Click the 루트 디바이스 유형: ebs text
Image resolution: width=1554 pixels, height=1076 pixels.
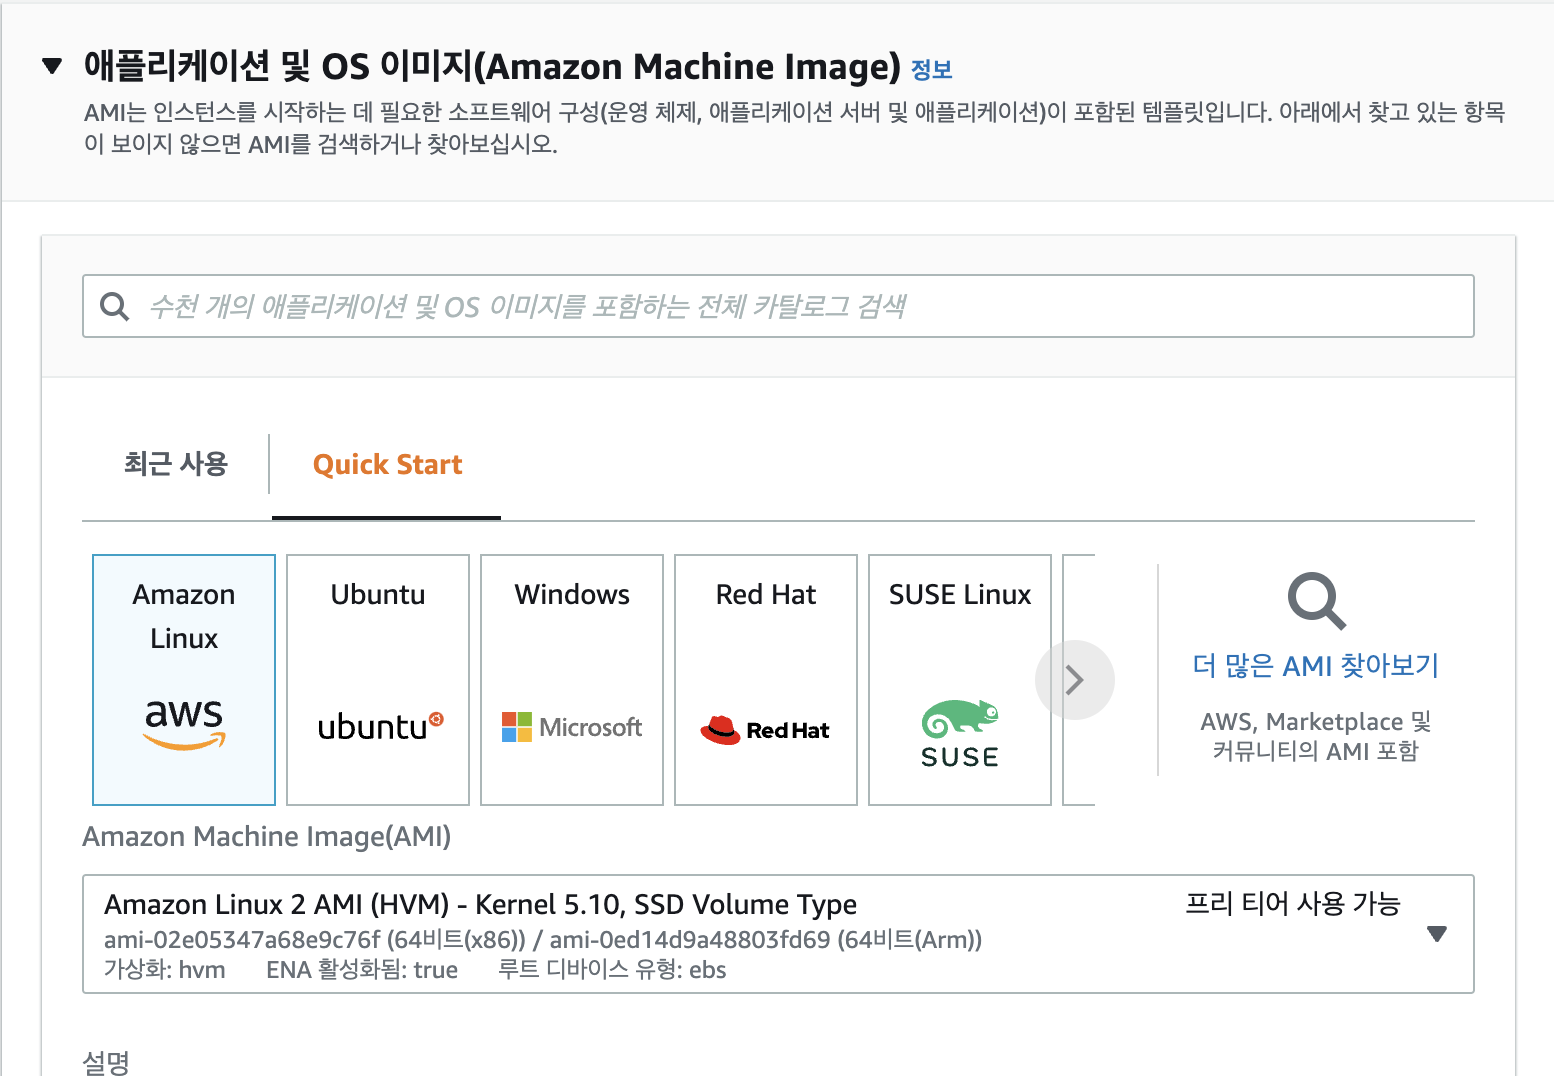(612, 970)
